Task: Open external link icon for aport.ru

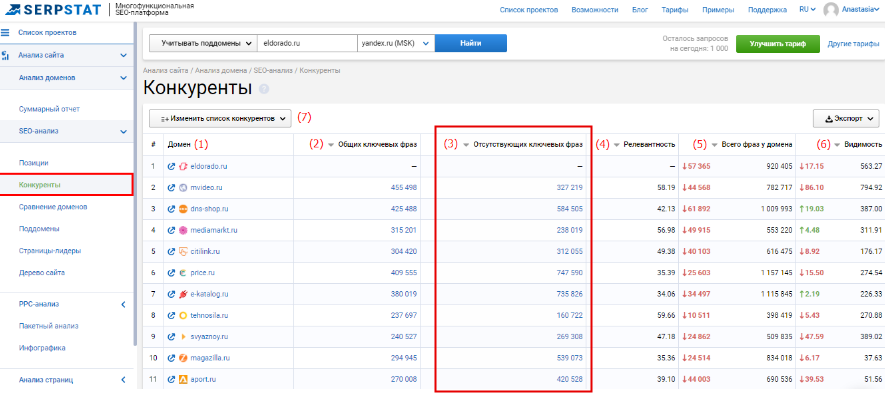Action: (x=172, y=379)
